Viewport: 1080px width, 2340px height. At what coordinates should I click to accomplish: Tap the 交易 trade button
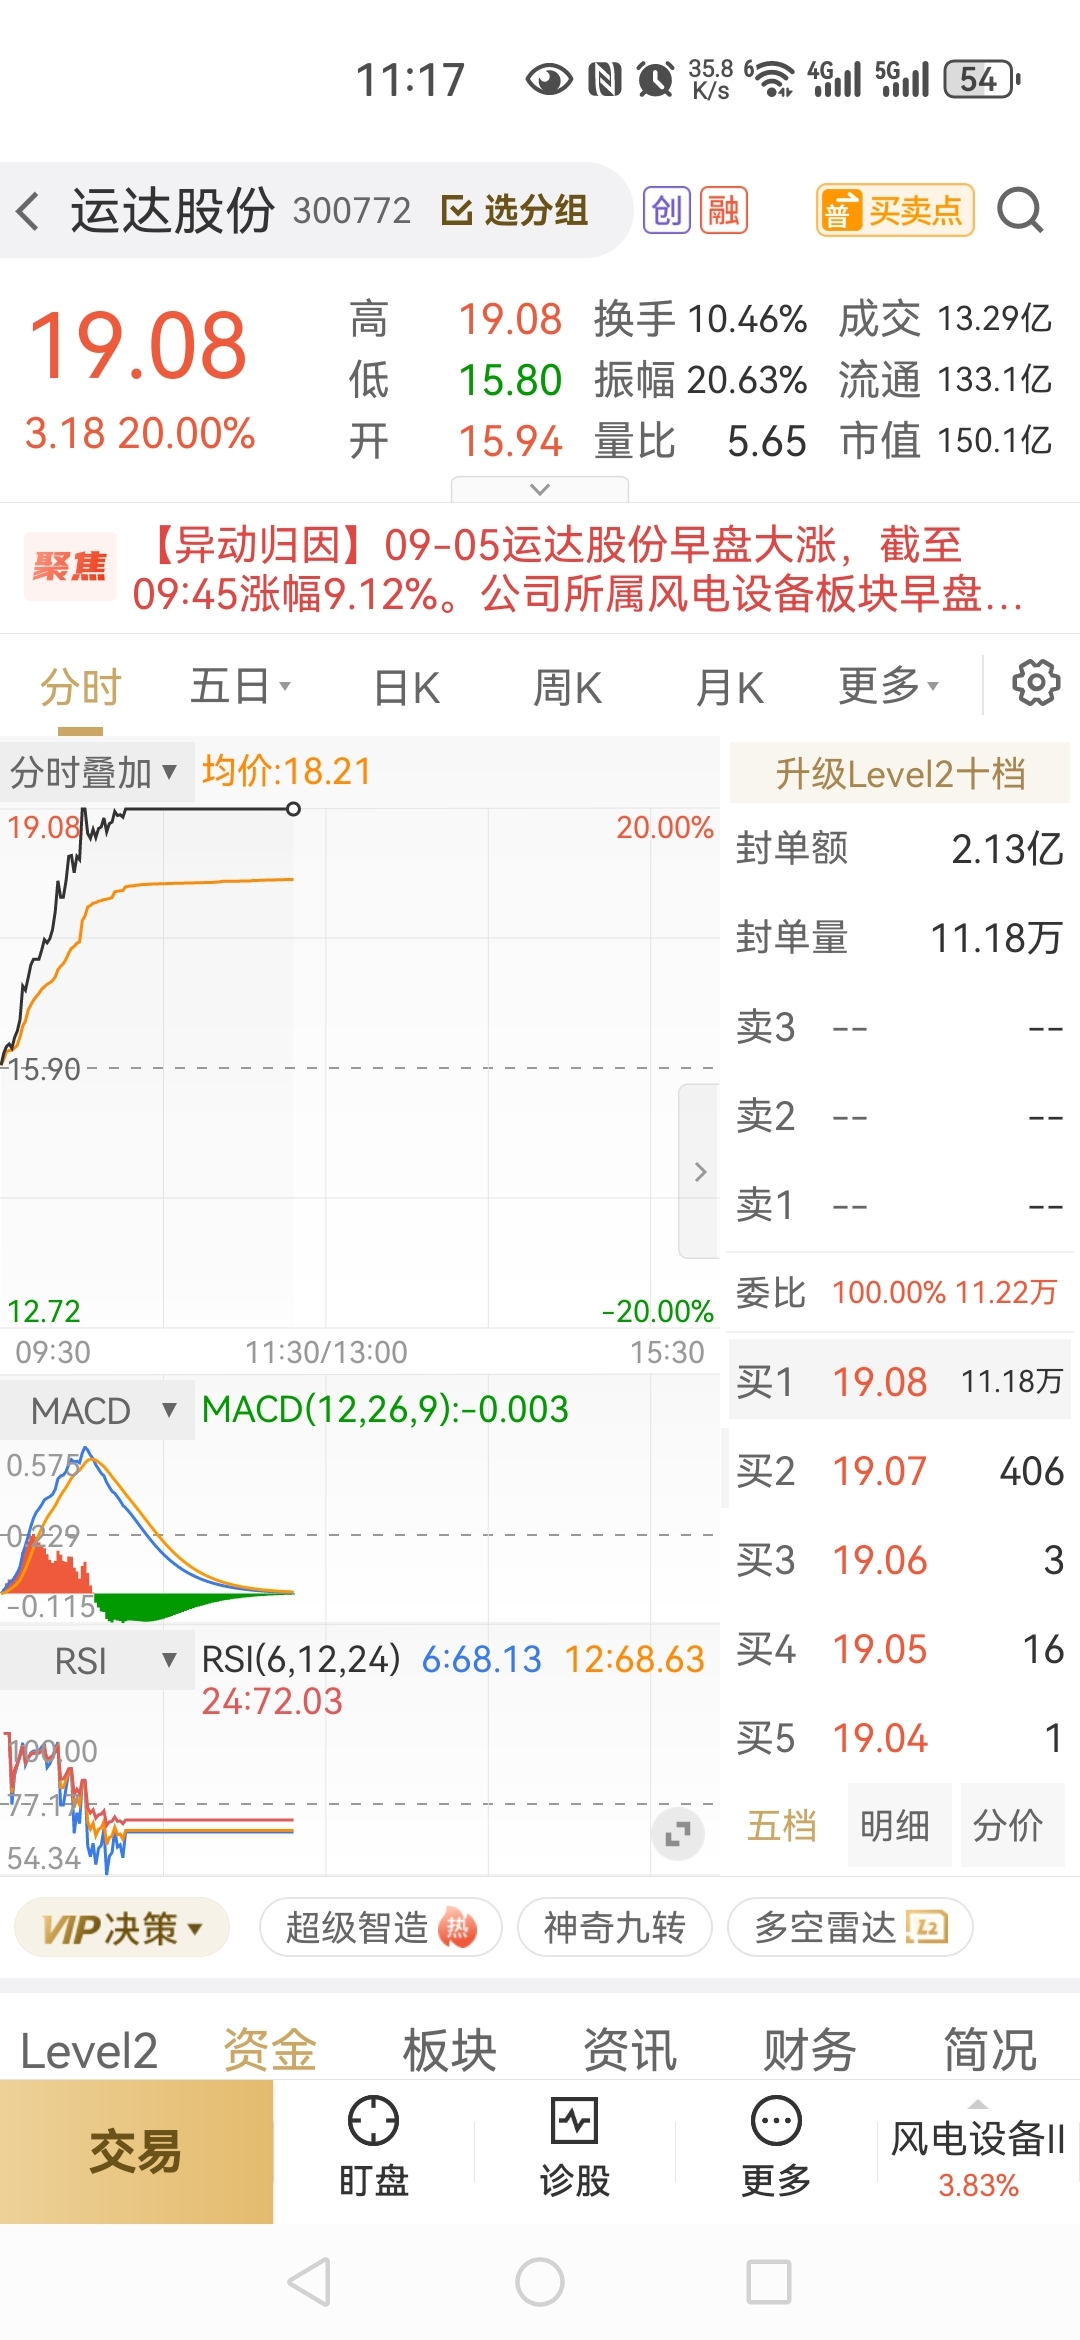click(x=136, y=2152)
